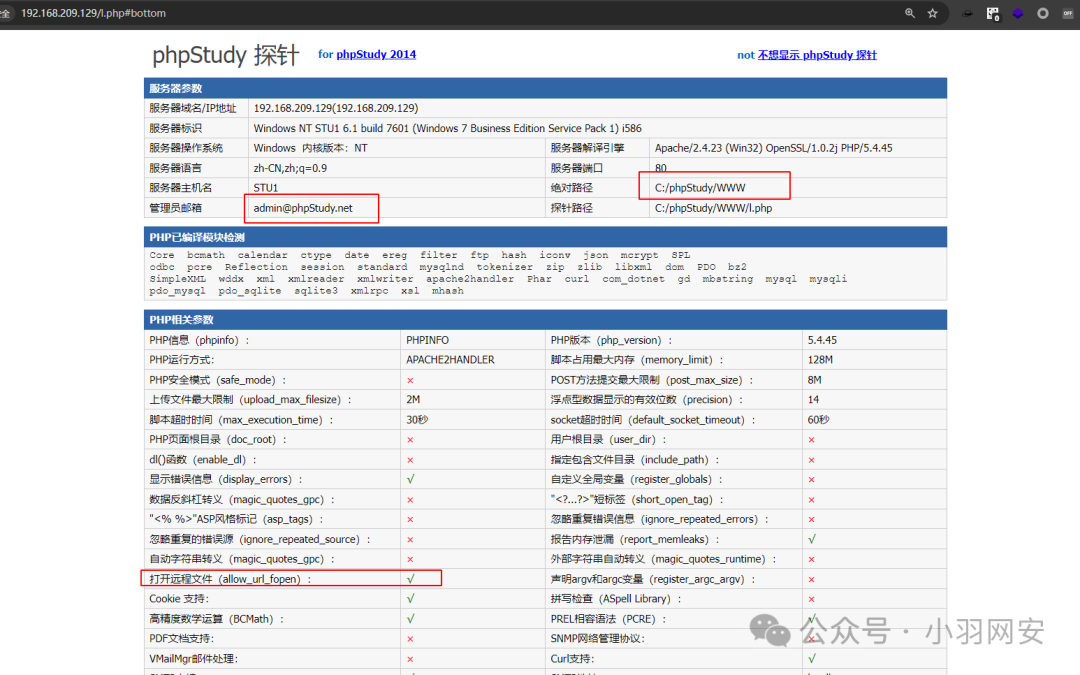Click the max_execution_time value 30秒

click(x=417, y=419)
